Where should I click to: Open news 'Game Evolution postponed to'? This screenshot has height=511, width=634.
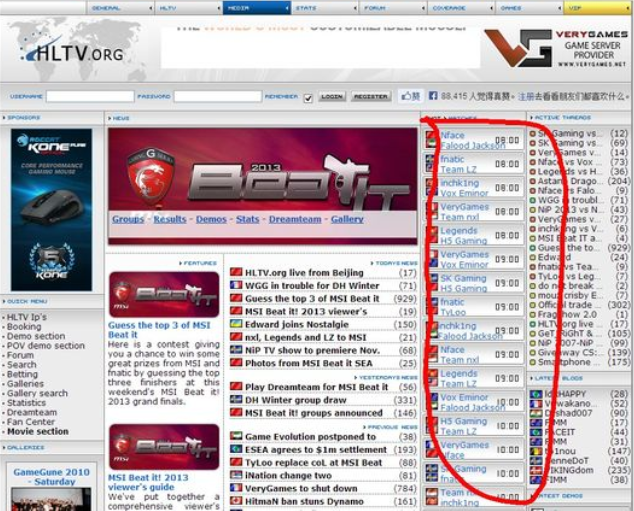click(x=311, y=437)
